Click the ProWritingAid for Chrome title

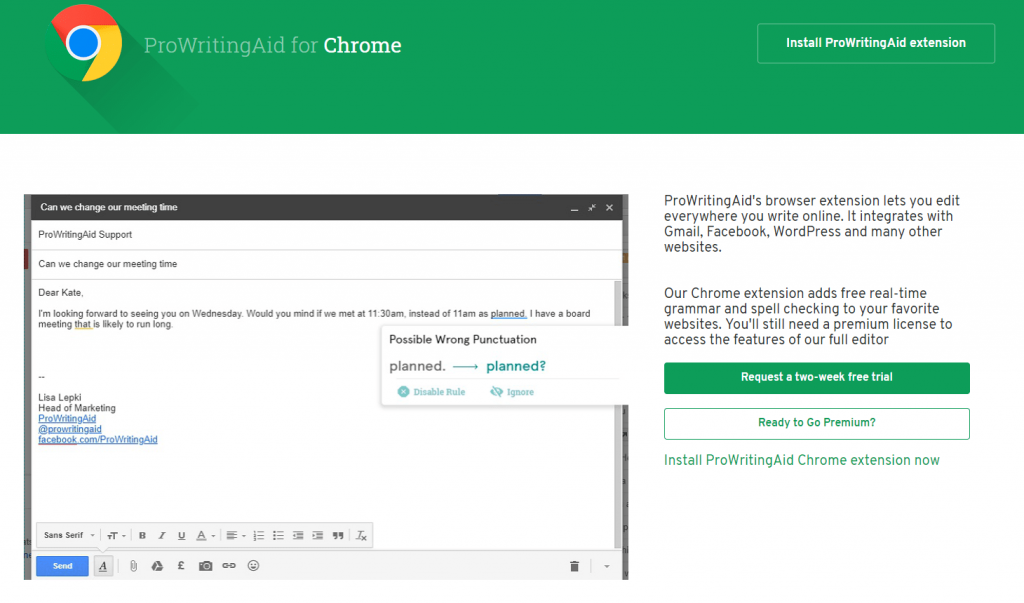coord(272,45)
